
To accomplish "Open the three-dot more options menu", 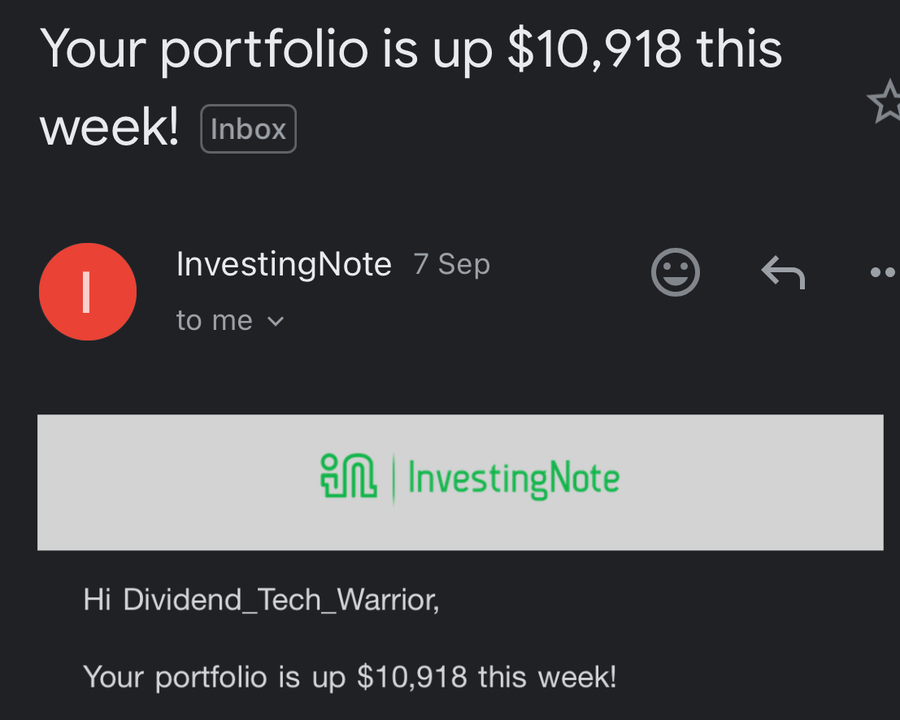I will click(x=885, y=272).
